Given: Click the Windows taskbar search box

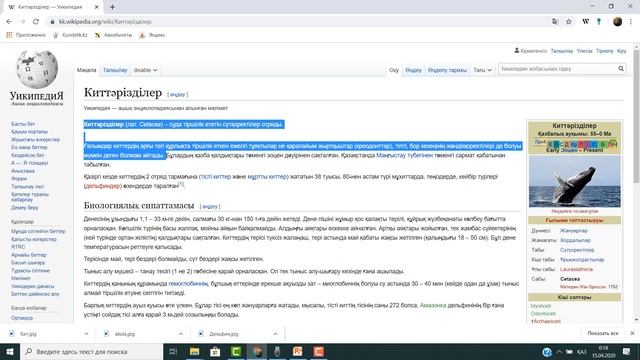Looking at the screenshot, I should pyautogui.click(x=91, y=351).
